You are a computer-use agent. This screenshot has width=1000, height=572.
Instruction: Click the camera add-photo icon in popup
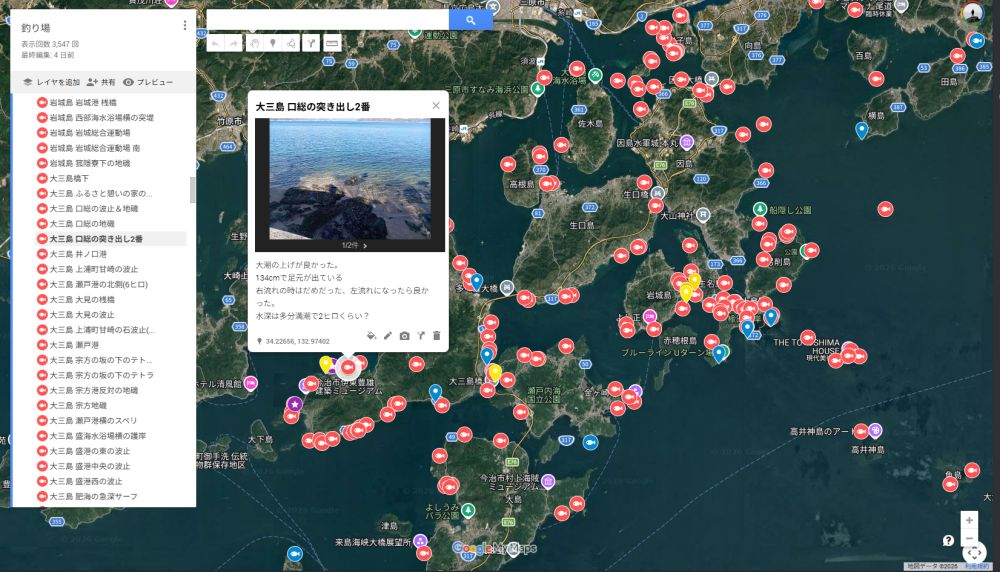404,336
